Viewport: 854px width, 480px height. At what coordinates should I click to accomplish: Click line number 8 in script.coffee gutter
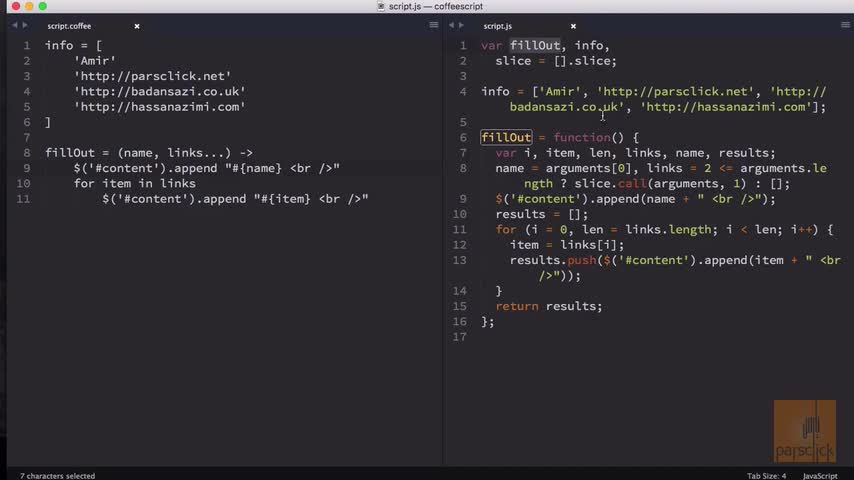(27, 153)
